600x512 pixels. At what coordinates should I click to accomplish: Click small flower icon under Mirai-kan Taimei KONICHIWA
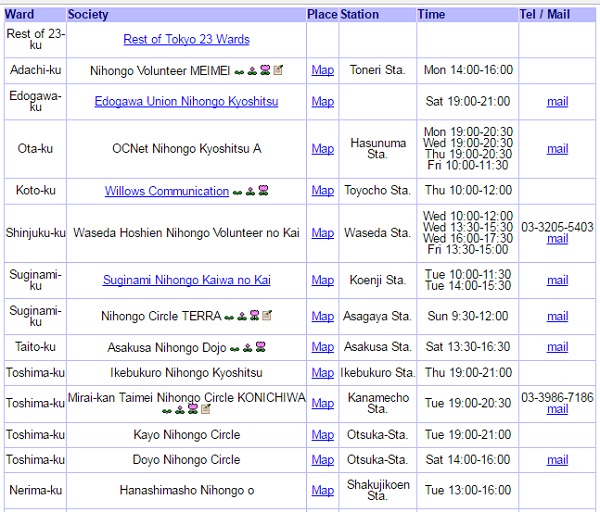coord(179,410)
